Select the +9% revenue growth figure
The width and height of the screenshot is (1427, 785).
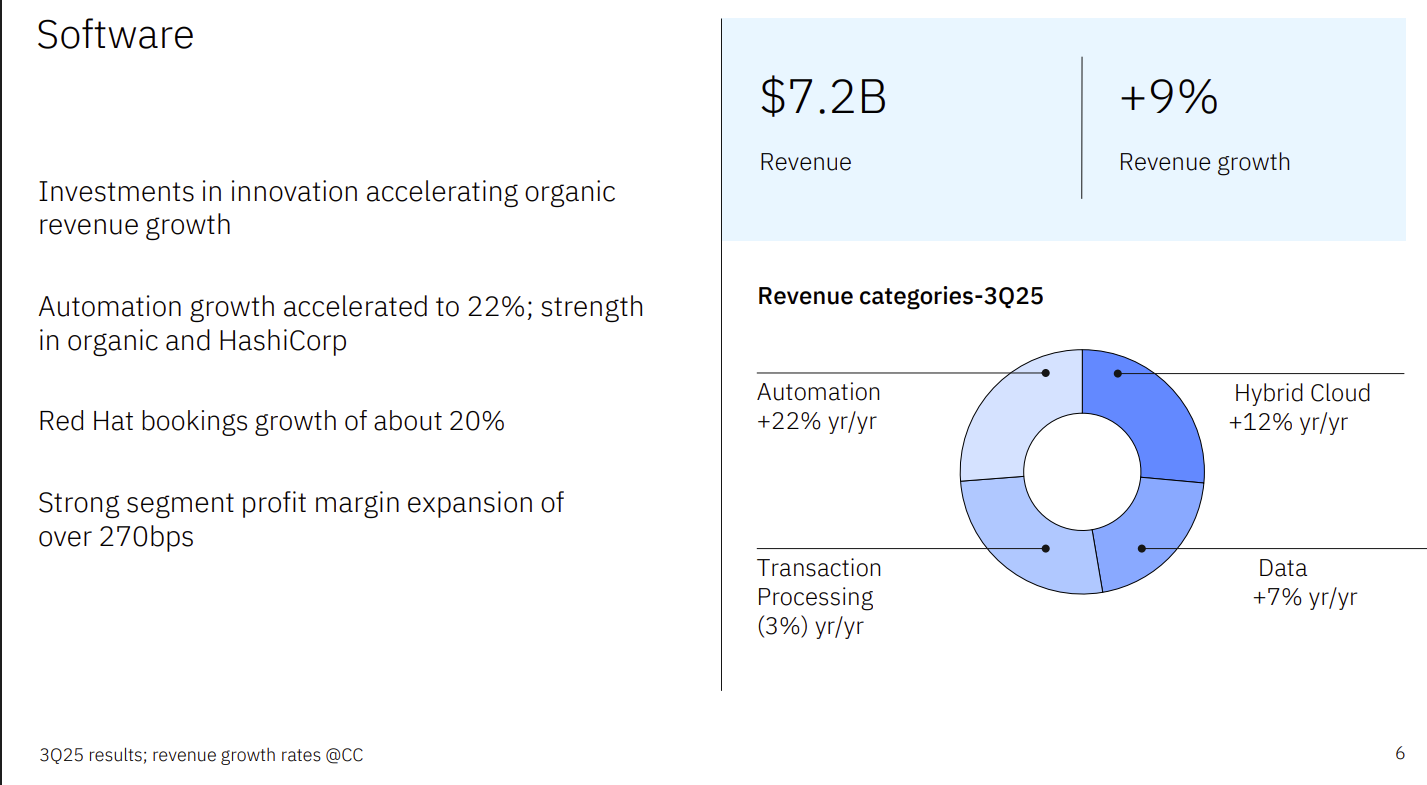(1168, 97)
